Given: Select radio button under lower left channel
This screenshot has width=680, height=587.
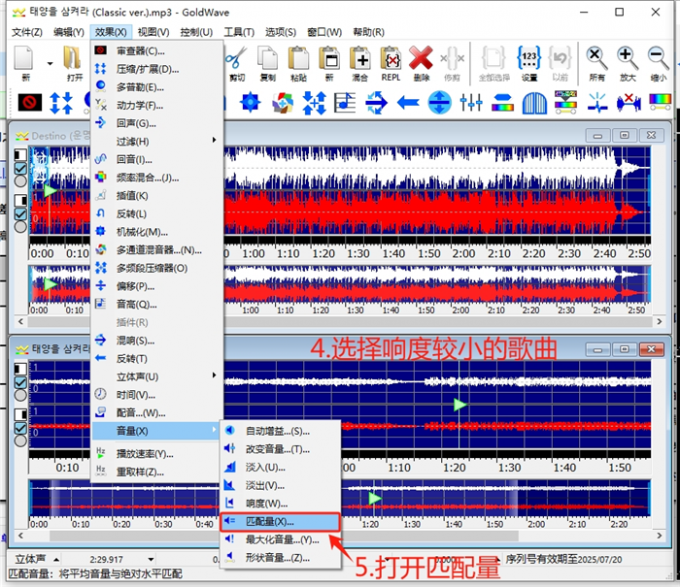Looking at the screenshot, I should point(20,395).
